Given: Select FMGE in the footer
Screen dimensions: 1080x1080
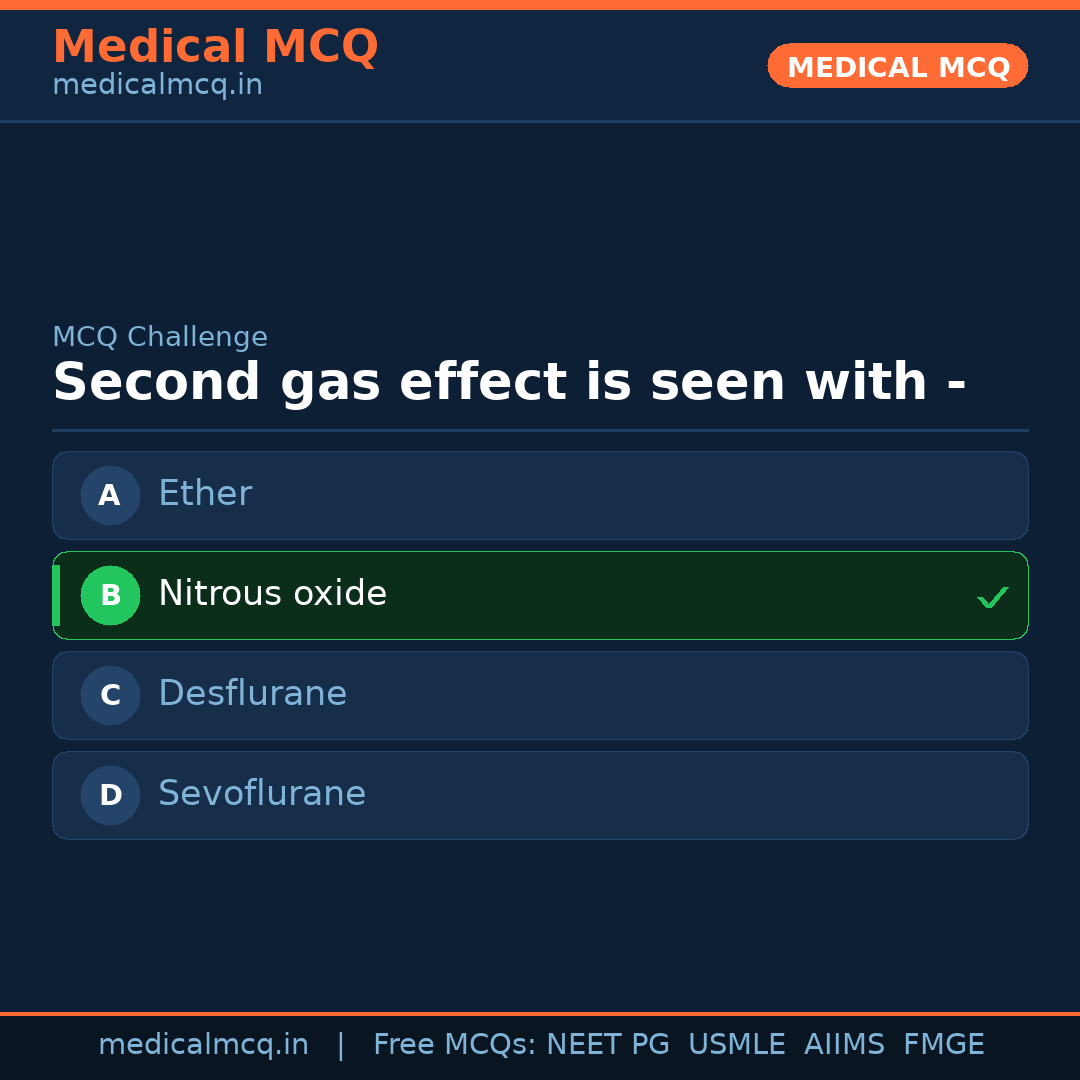Looking at the screenshot, I should point(943,1045).
